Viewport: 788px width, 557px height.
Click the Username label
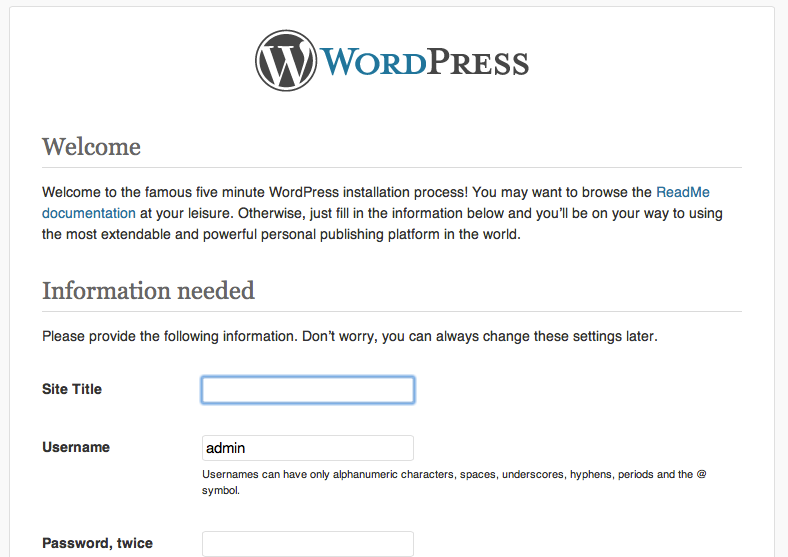click(x=76, y=447)
